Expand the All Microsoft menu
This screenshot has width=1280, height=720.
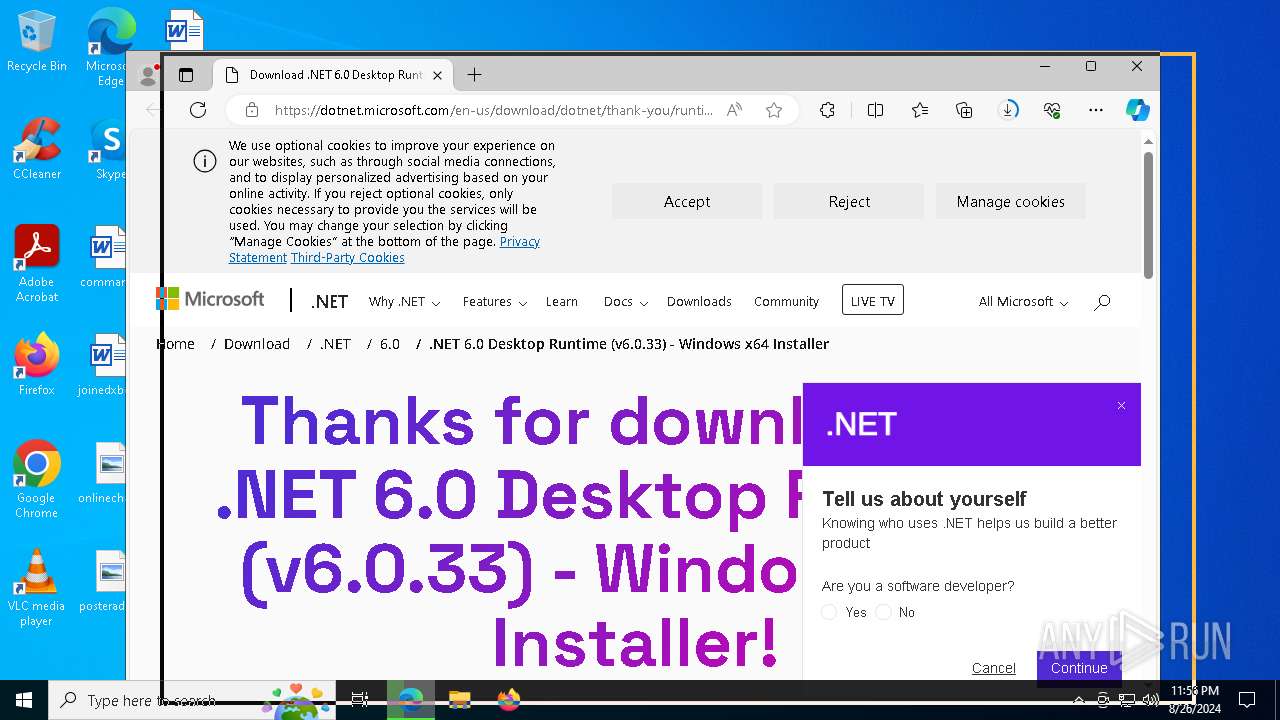[x=1023, y=302]
